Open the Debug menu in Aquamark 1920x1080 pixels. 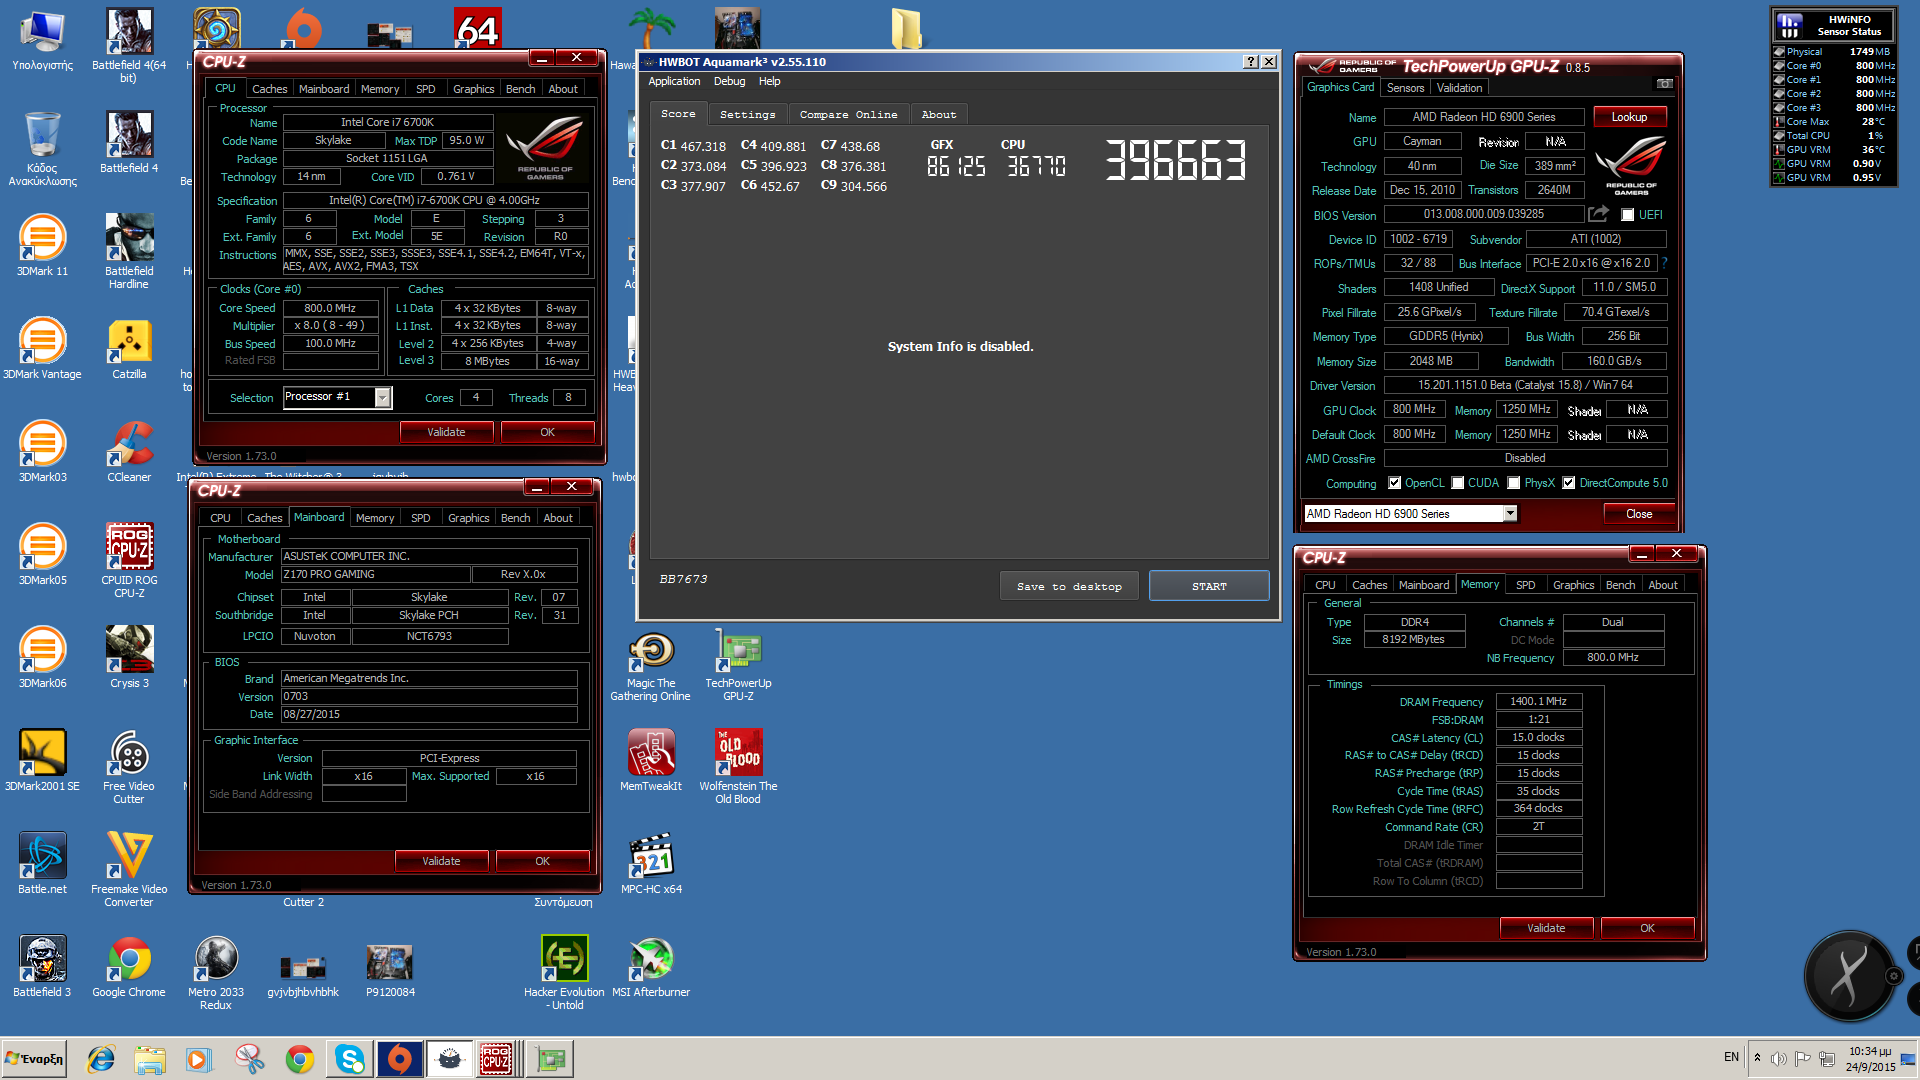[x=729, y=82]
